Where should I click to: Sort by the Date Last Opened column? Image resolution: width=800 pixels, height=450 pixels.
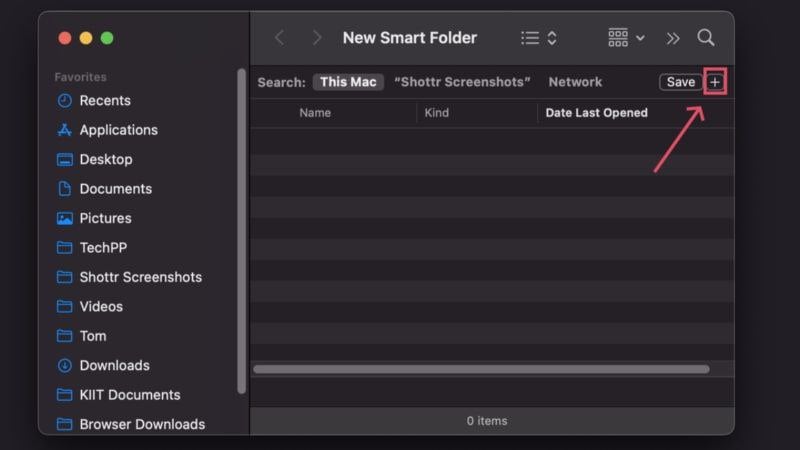[x=596, y=113]
